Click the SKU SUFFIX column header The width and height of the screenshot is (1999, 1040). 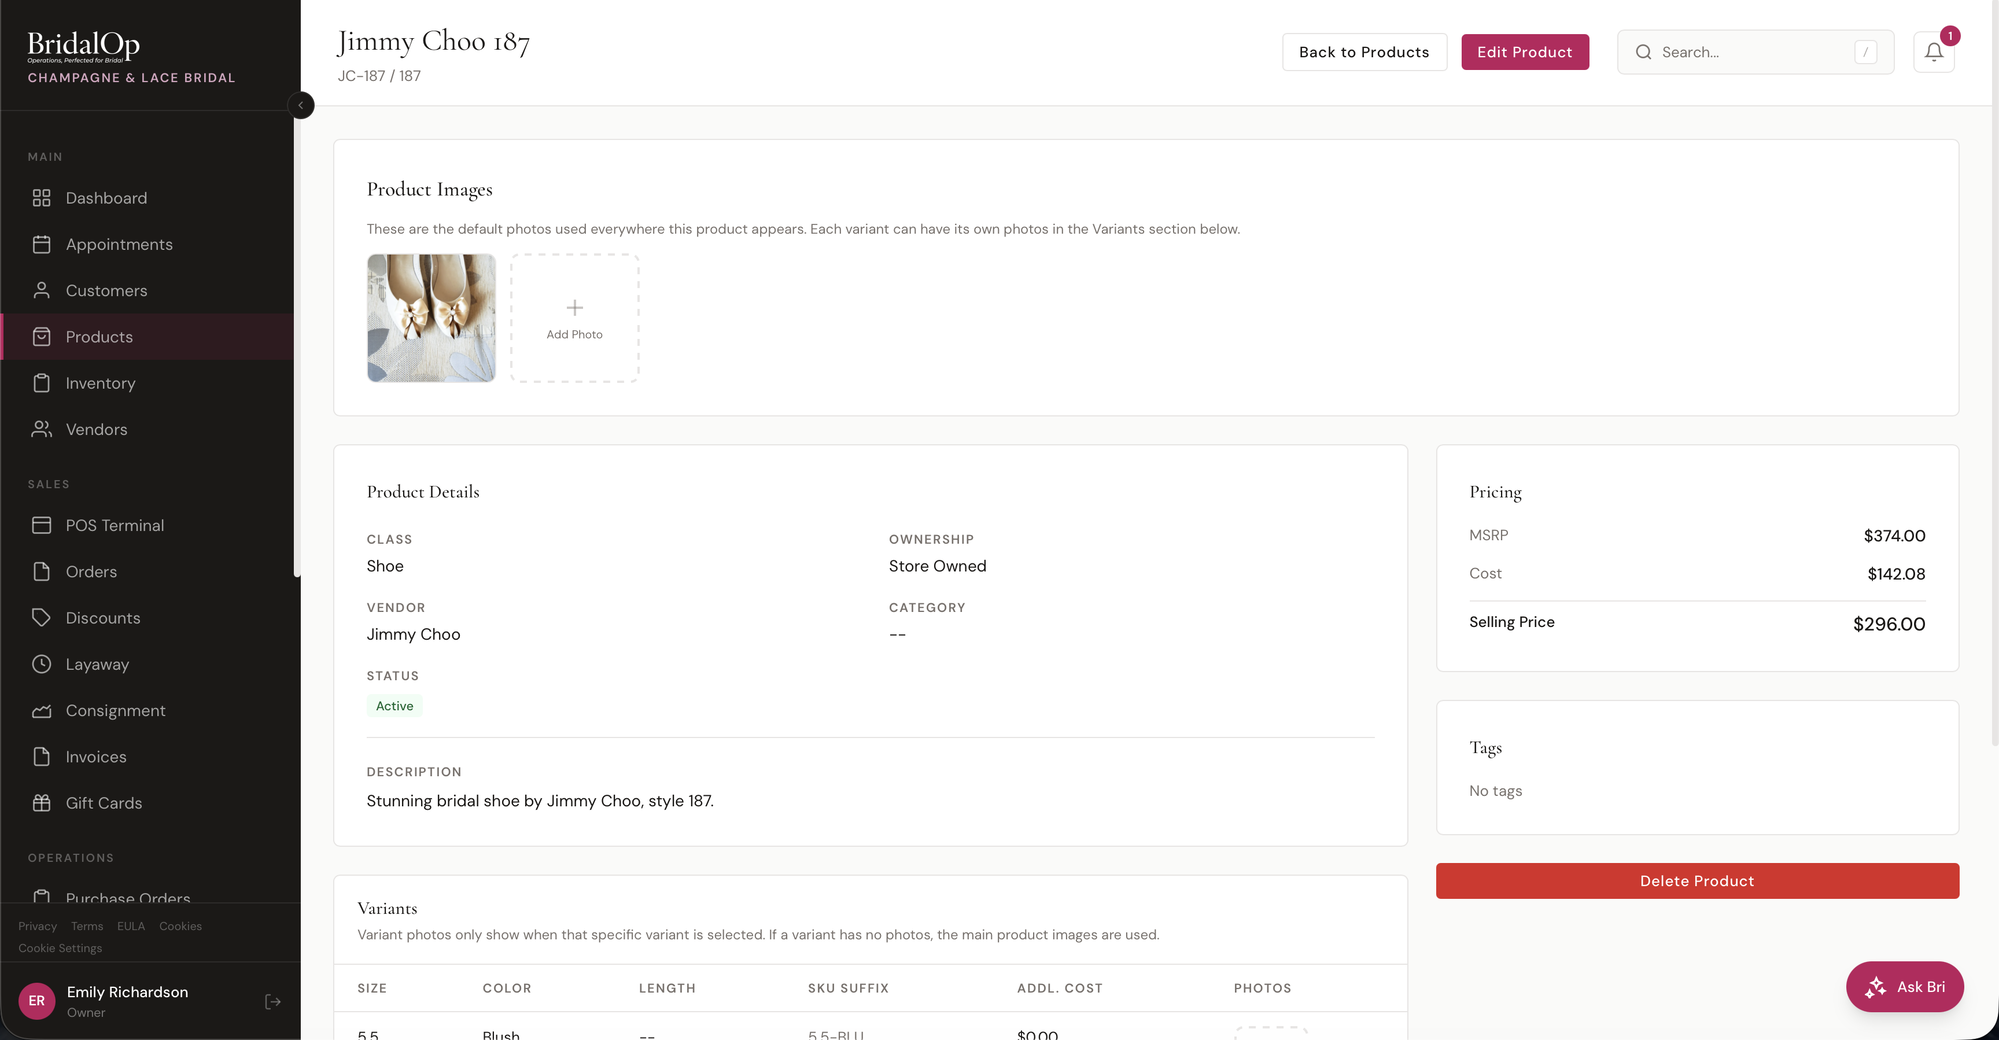[848, 988]
